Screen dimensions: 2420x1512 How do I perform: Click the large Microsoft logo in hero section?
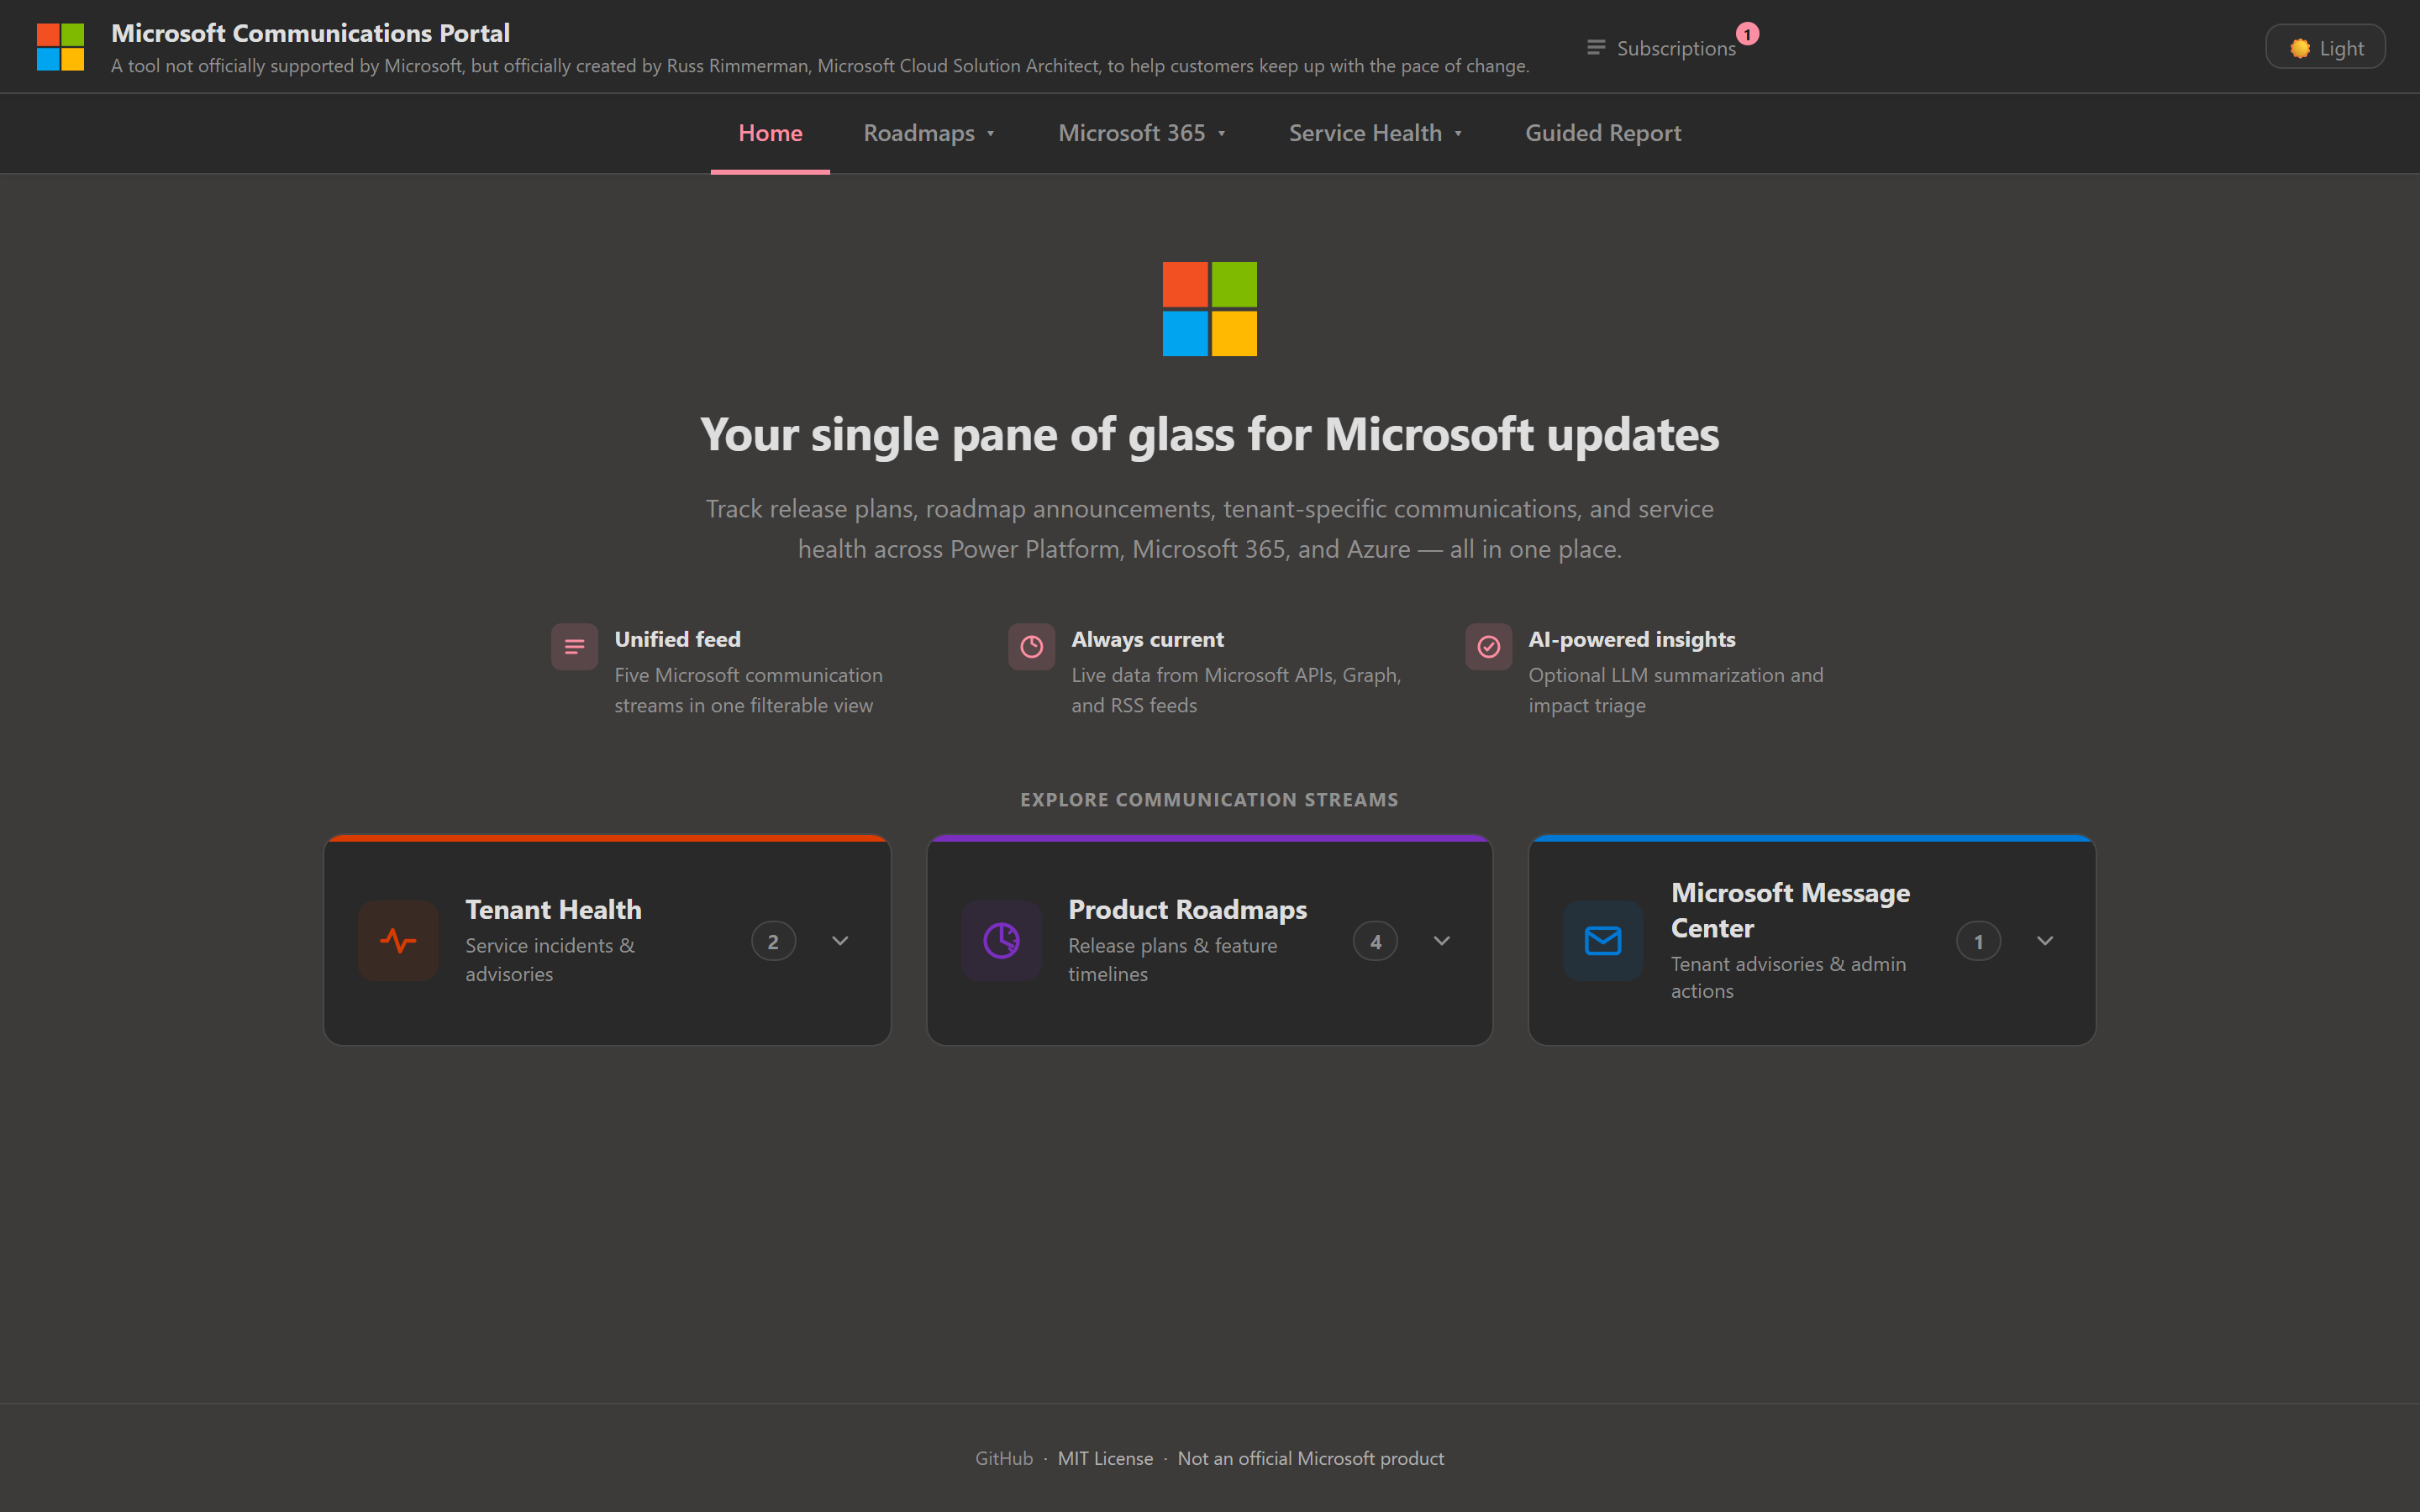[x=1209, y=309]
